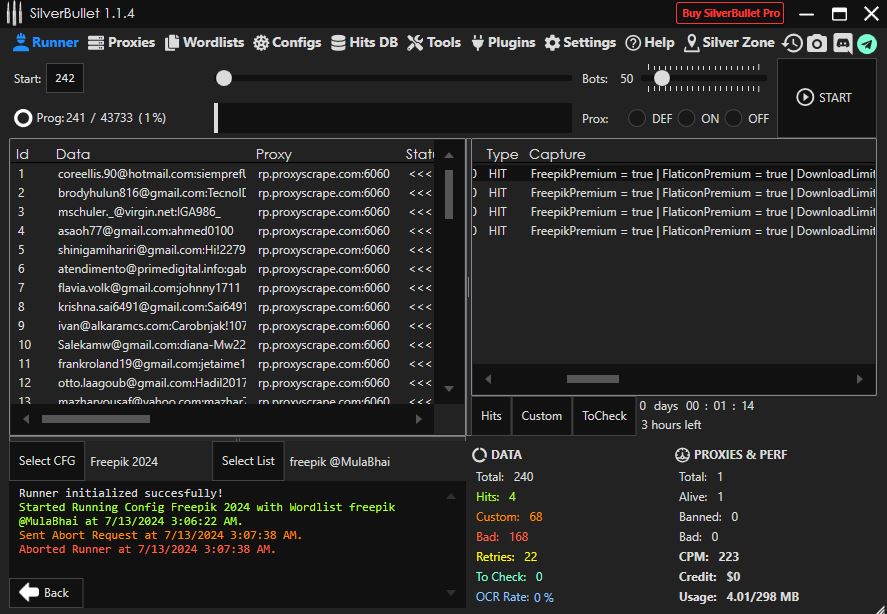Viewport: 887px width, 614px height.
Task: Click the data list scroll-down arrow
Action: tap(449, 388)
